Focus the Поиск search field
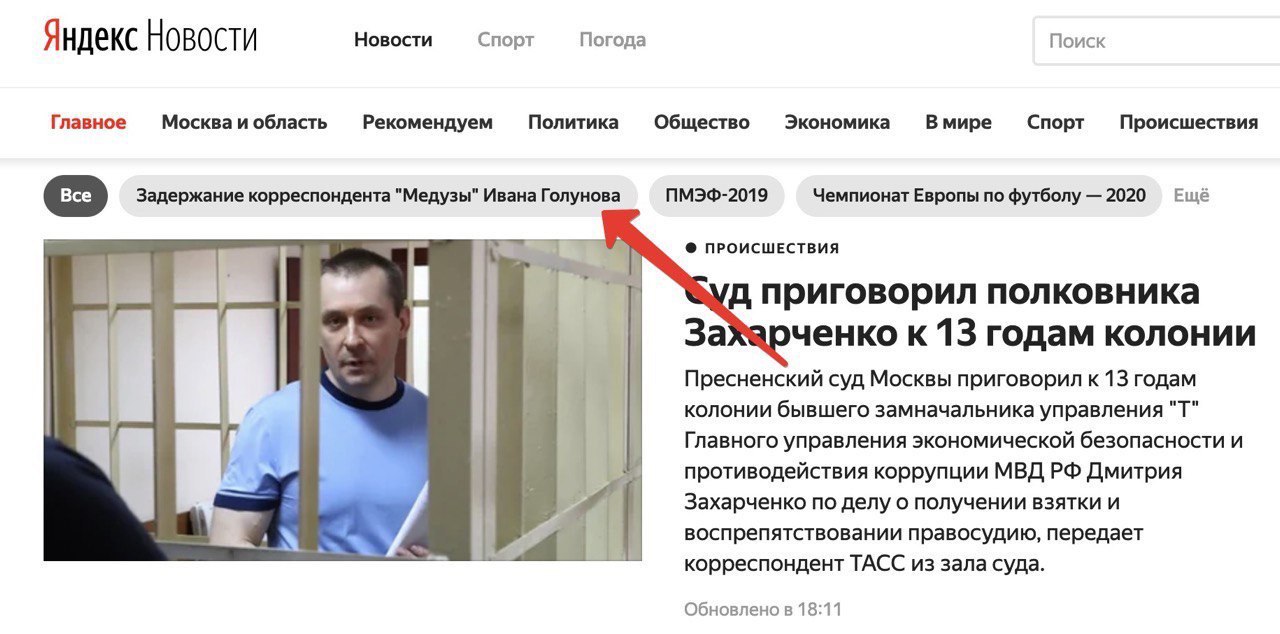 coord(1157,41)
